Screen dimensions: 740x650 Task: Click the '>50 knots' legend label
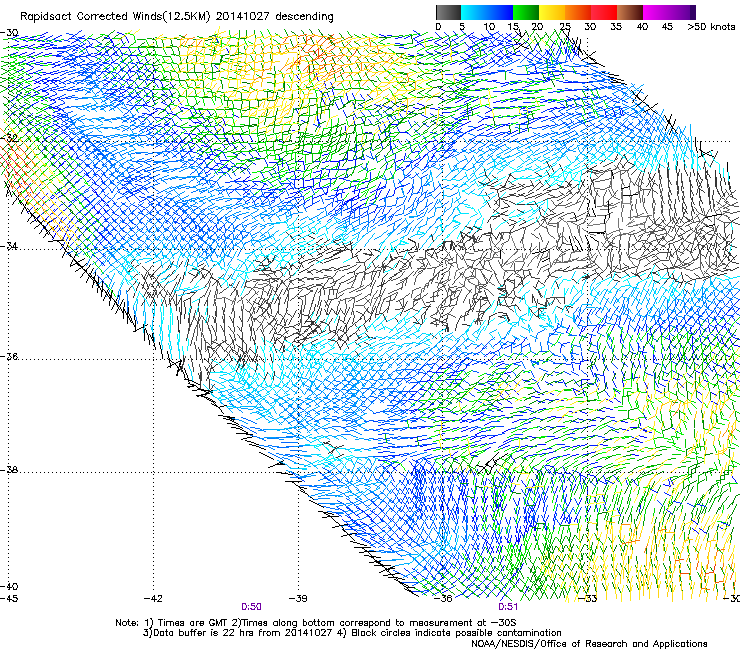[x=711, y=26]
